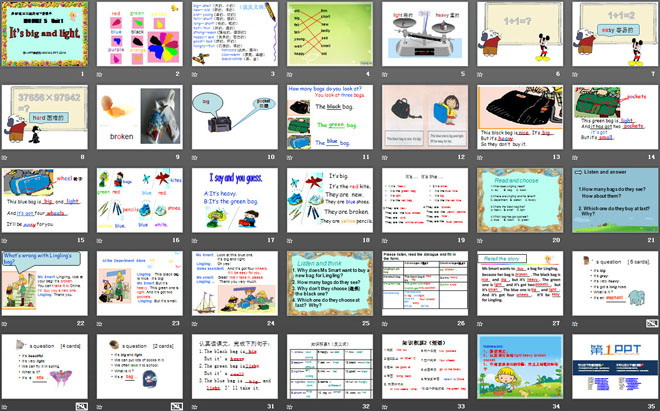The width and height of the screenshot is (660, 411).
Task: Click the animation star under slide 18
Action: pyautogui.click(x=290, y=241)
